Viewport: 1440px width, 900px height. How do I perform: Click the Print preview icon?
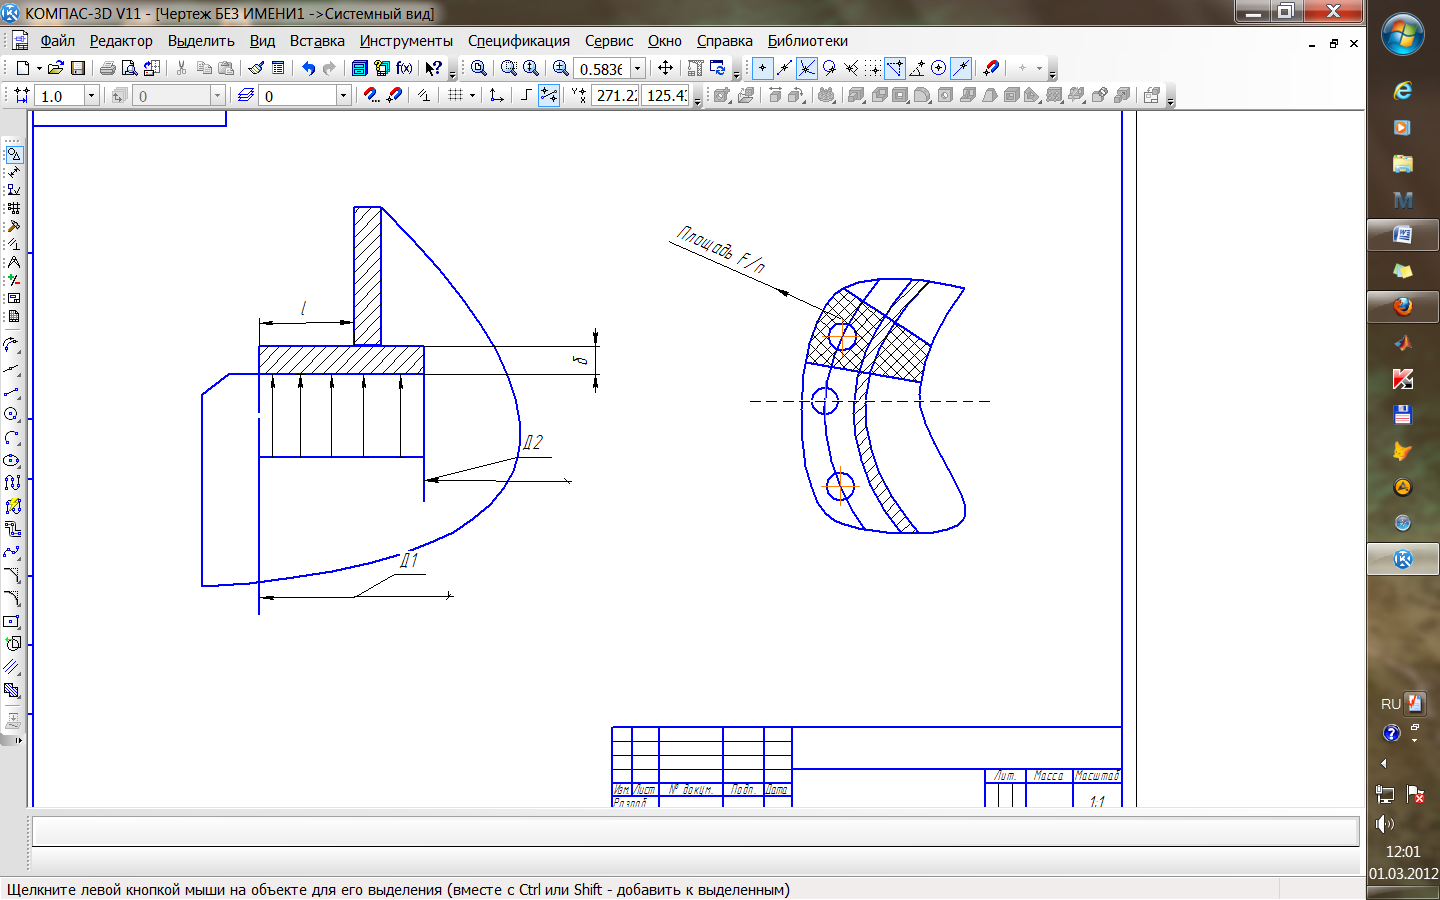[x=129, y=68]
